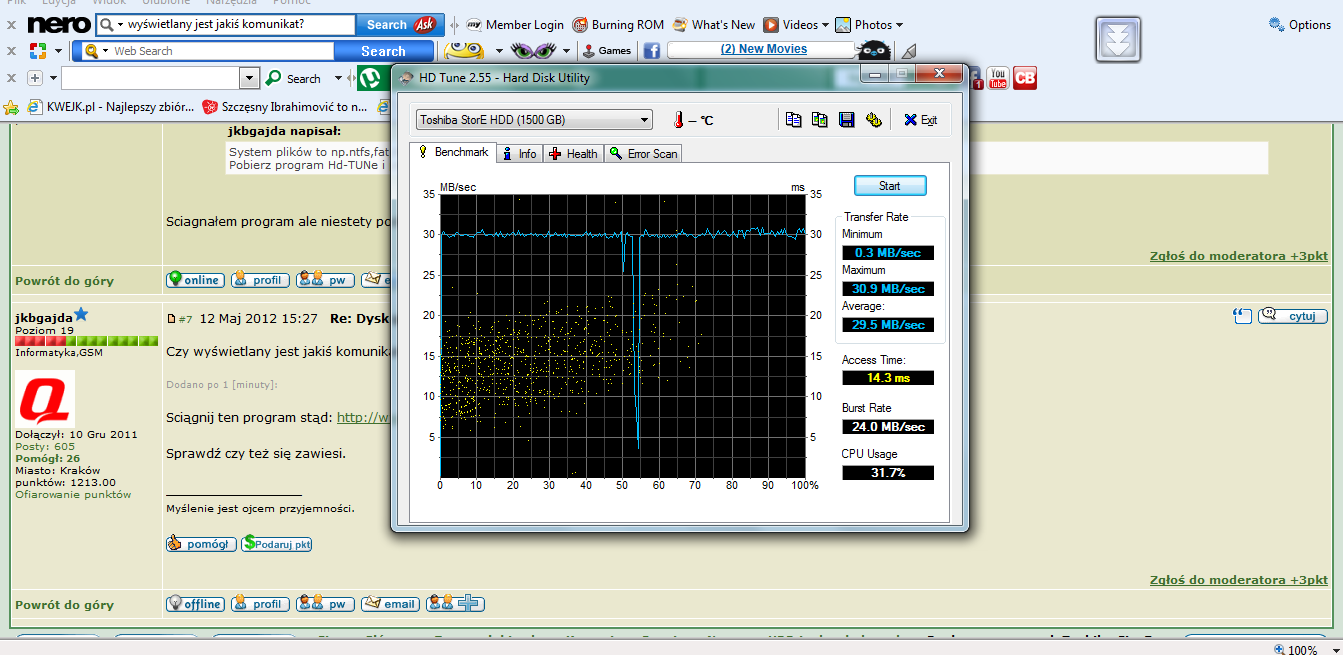
Task: Click the Maximum transfer rate value 30.9 MB/sec
Action: (x=888, y=289)
